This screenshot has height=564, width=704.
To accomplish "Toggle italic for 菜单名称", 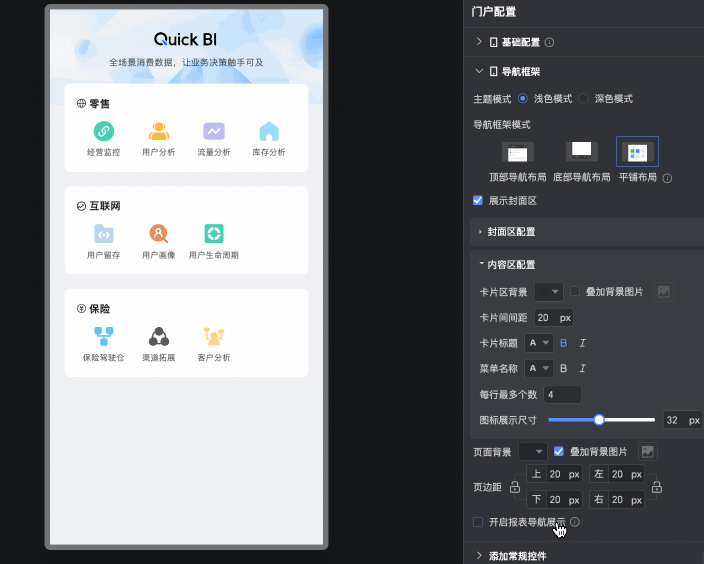I will click(x=582, y=369).
